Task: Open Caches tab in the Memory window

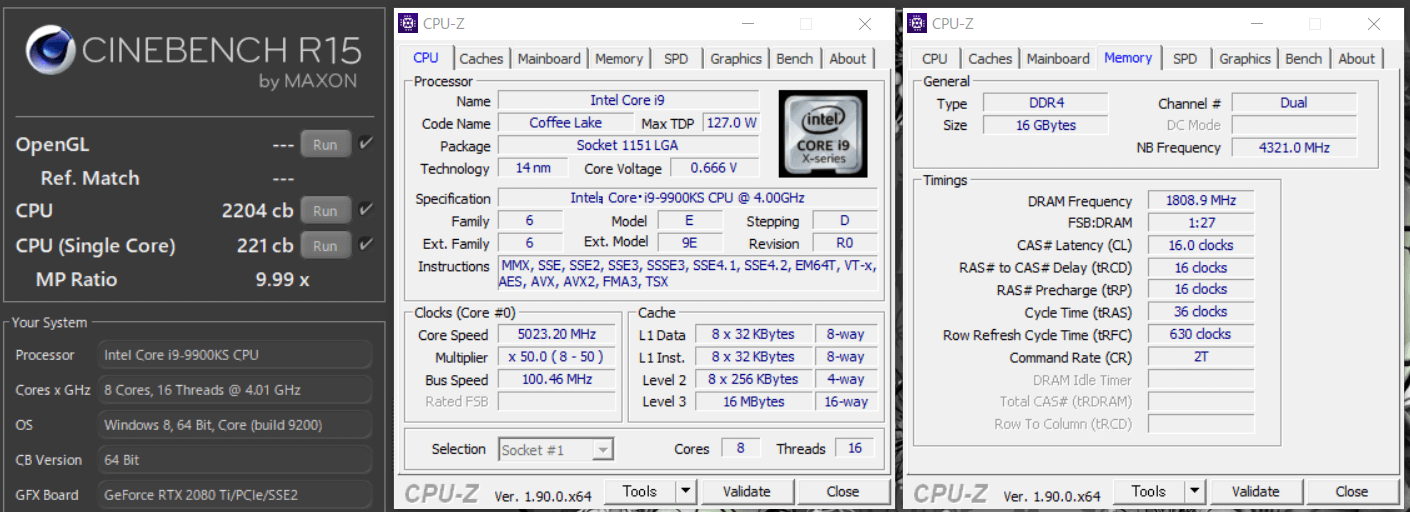Action: click(x=990, y=59)
